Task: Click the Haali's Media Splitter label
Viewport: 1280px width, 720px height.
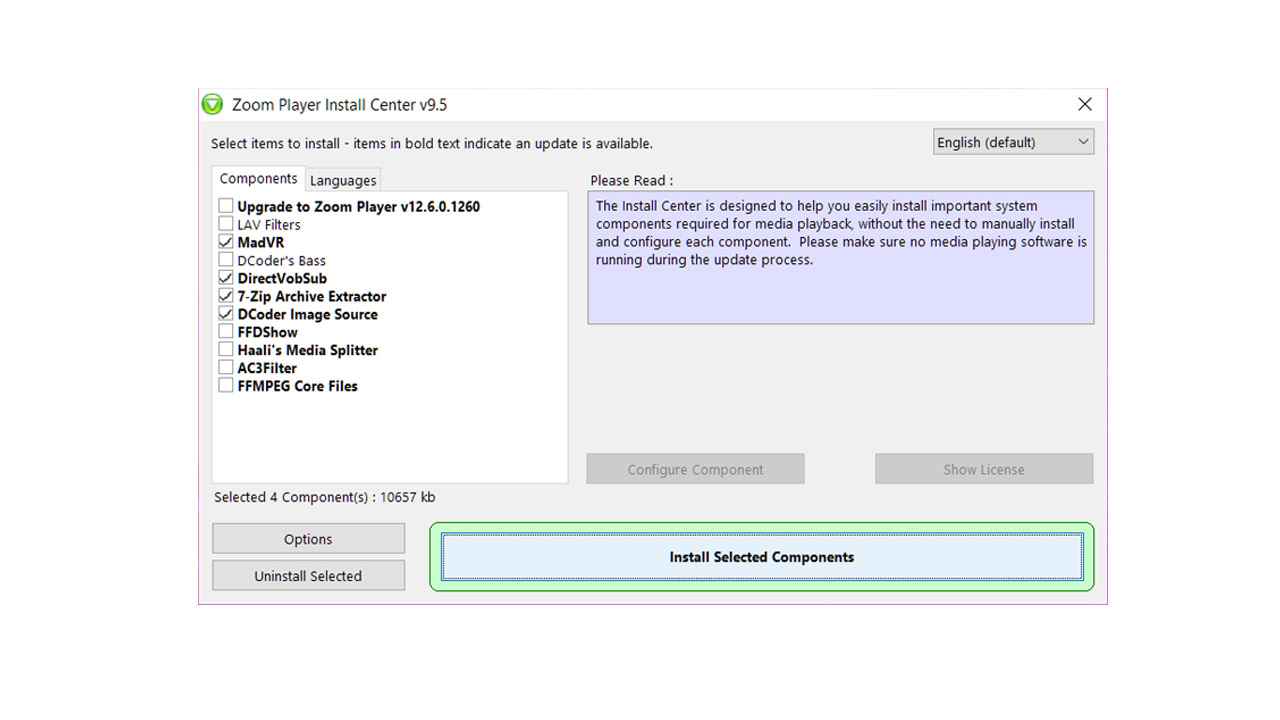Action: pos(308,350)
